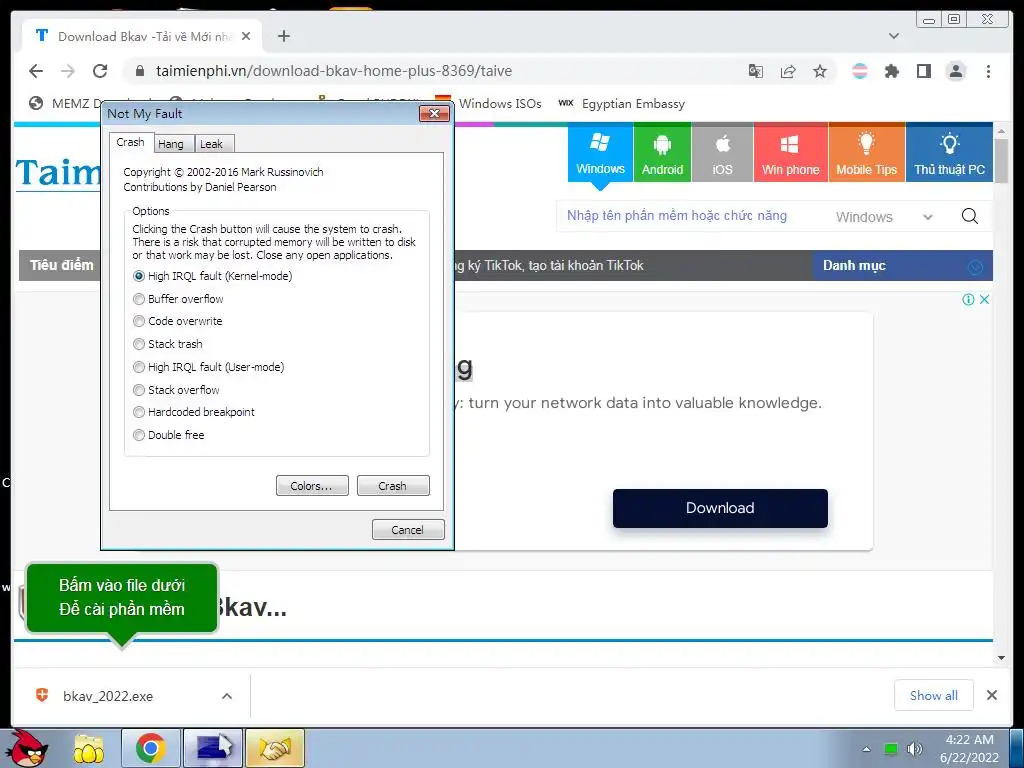Click the volume speaker tray icon
1024x768 pixels.
click(x=914, y=749)
